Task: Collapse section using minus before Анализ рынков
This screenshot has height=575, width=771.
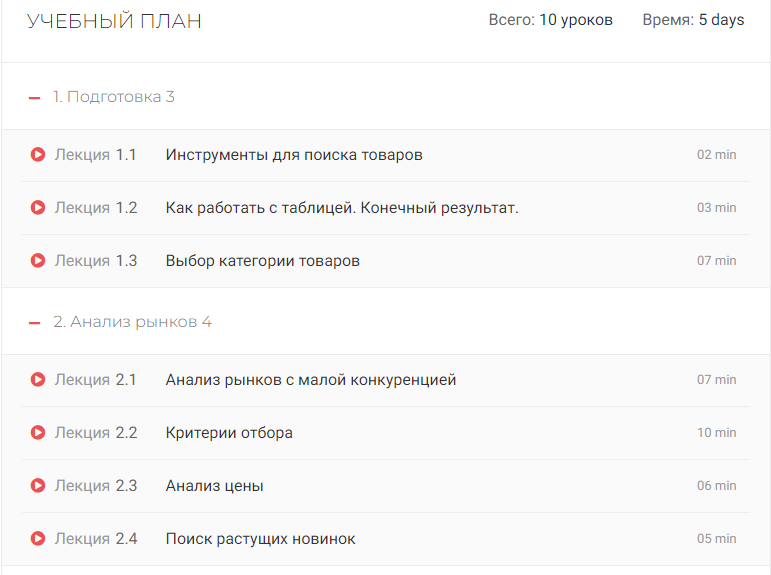Action: [35, 323]
